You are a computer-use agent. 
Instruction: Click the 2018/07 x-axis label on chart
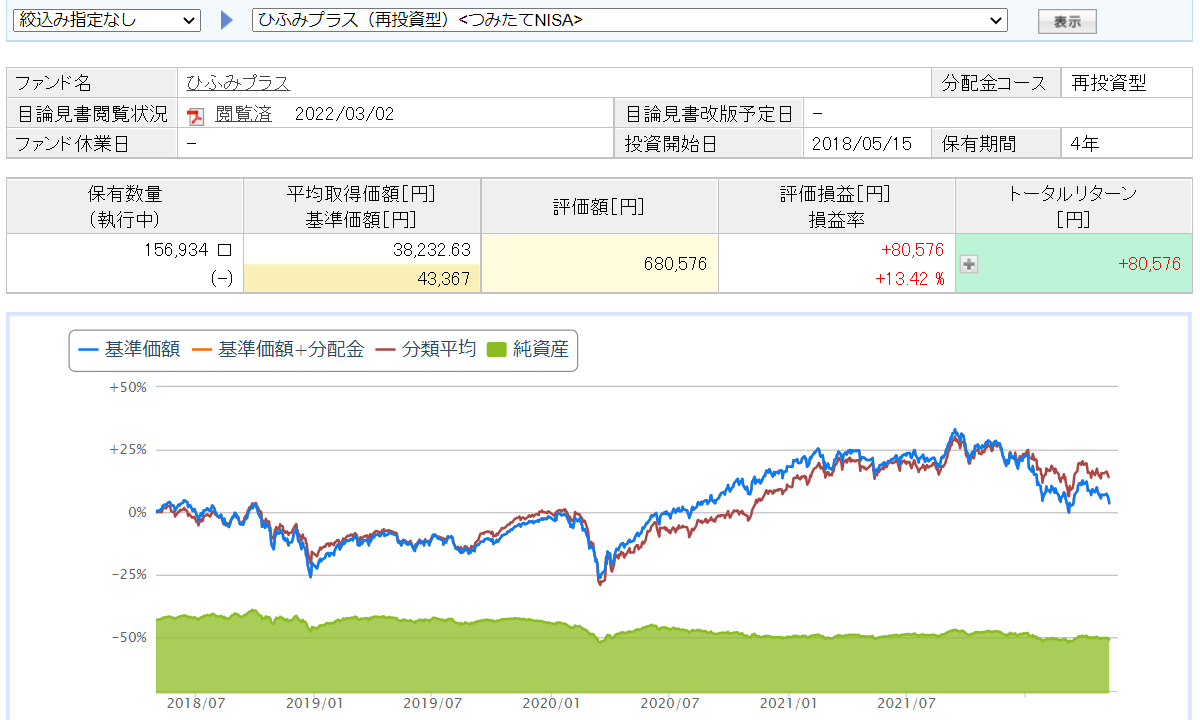click(x=197, y=704)
